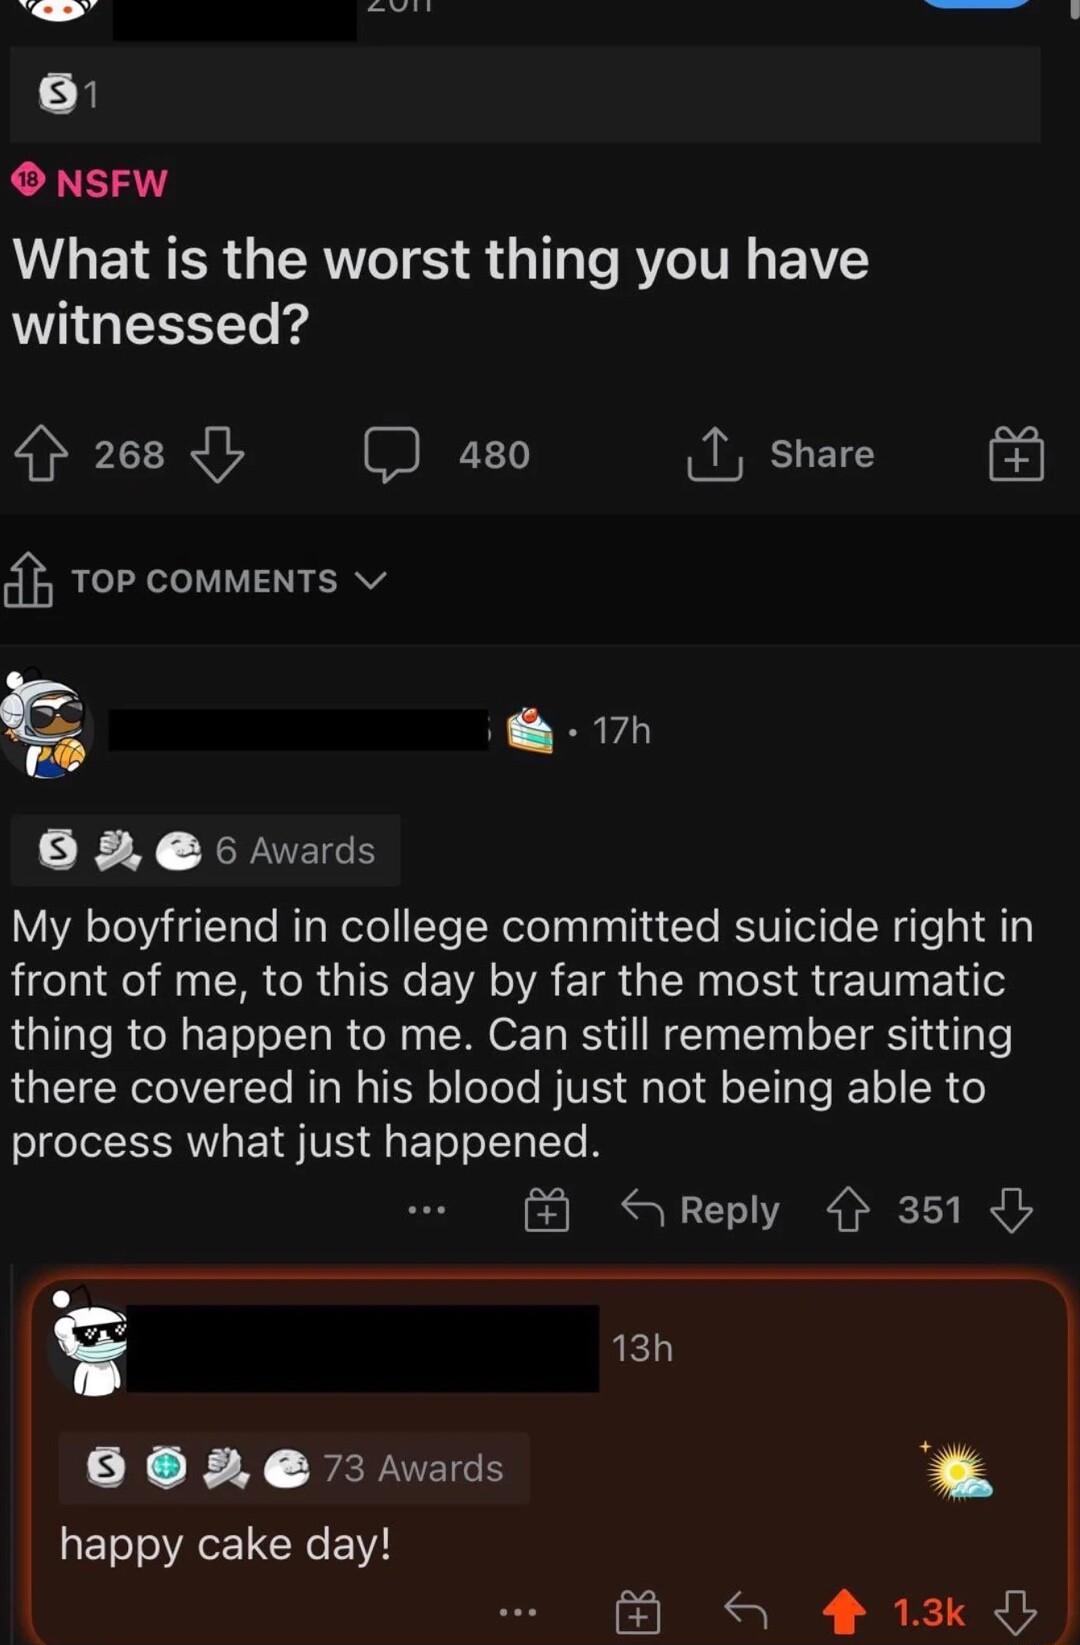Image resolution: width=1080 pixels, height=1645 pixels.
Task: View the 17h commenter's avatar profile
Action: [x=46, y=726]
